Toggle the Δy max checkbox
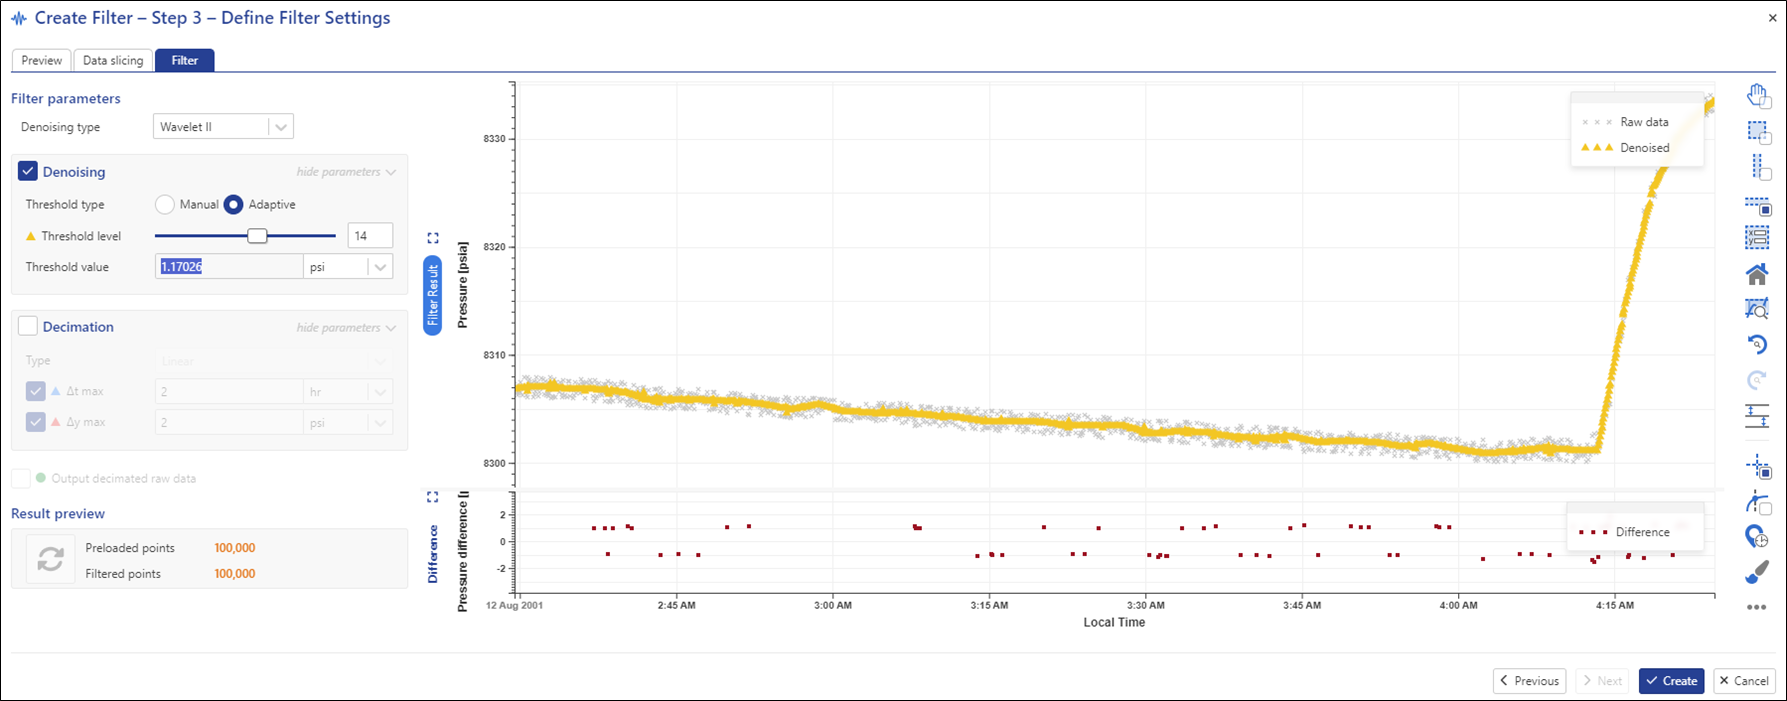The width and height of the screenshot is (1787, 701). (x=36, y=422)
